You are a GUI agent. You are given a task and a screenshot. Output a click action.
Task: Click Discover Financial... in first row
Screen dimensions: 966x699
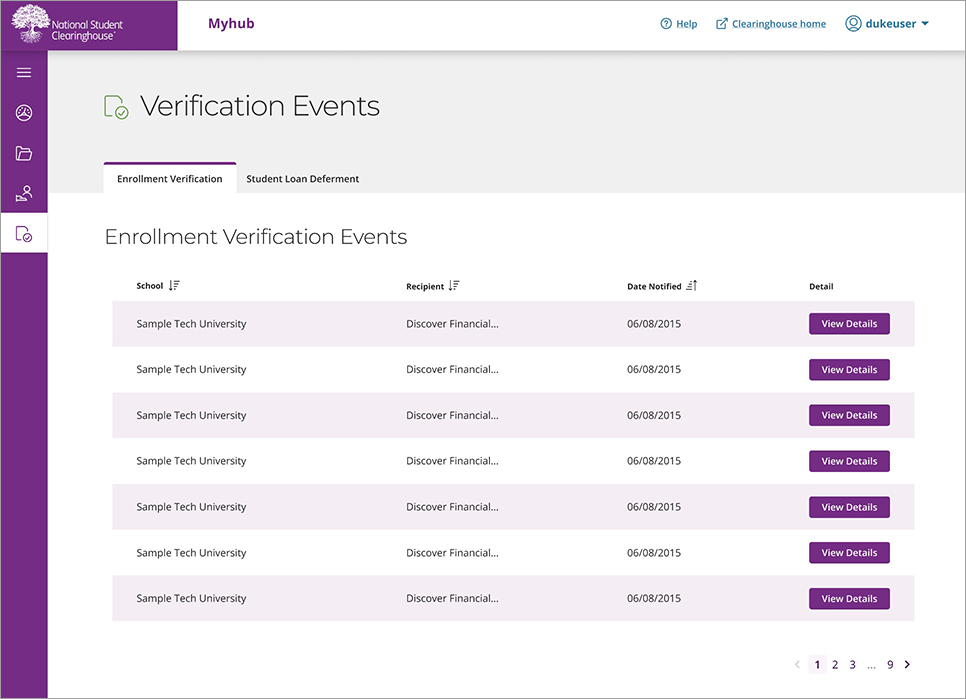pyautogui.click(x=452, y=324)
